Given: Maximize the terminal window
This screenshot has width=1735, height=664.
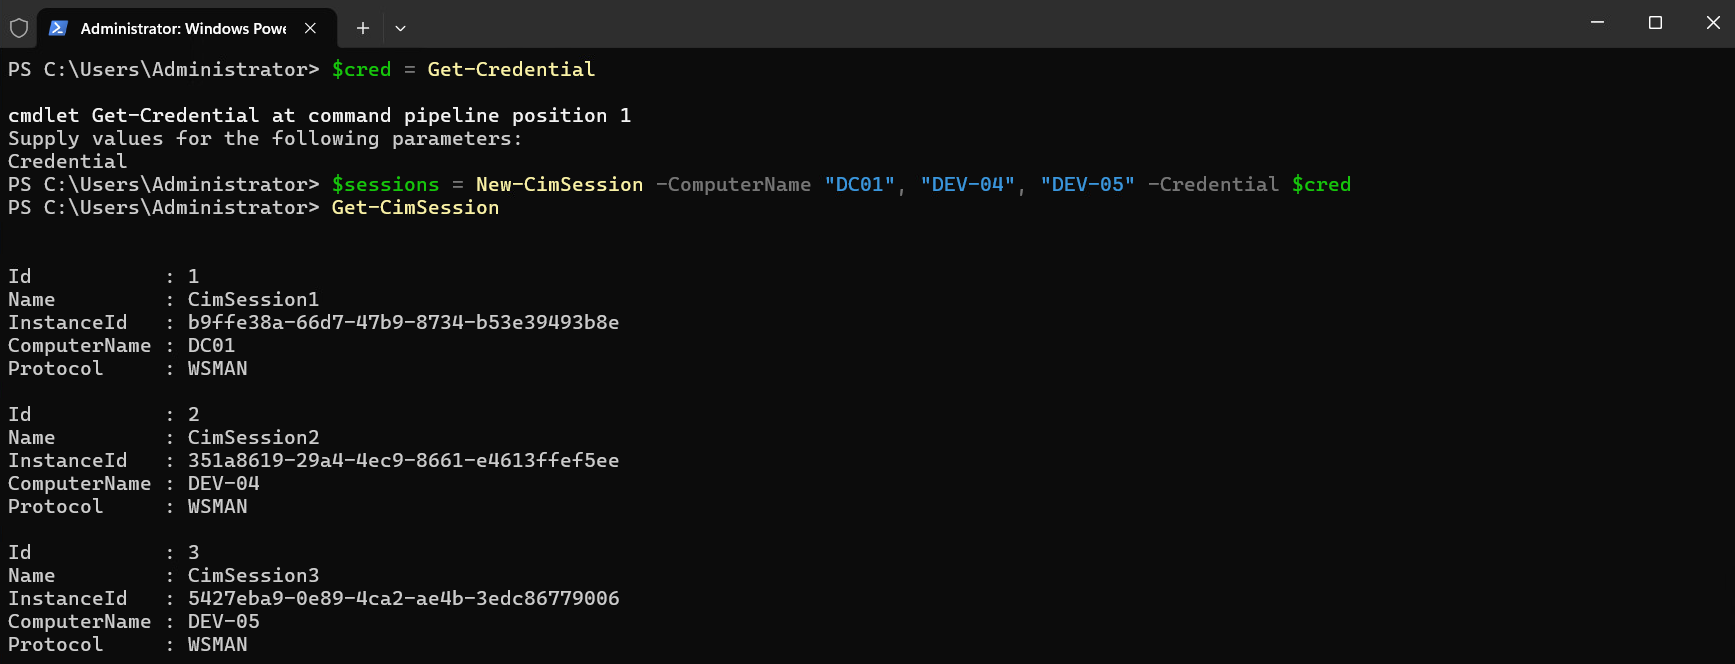Looking at the screenshot, I should click(x=1655, y=23).
